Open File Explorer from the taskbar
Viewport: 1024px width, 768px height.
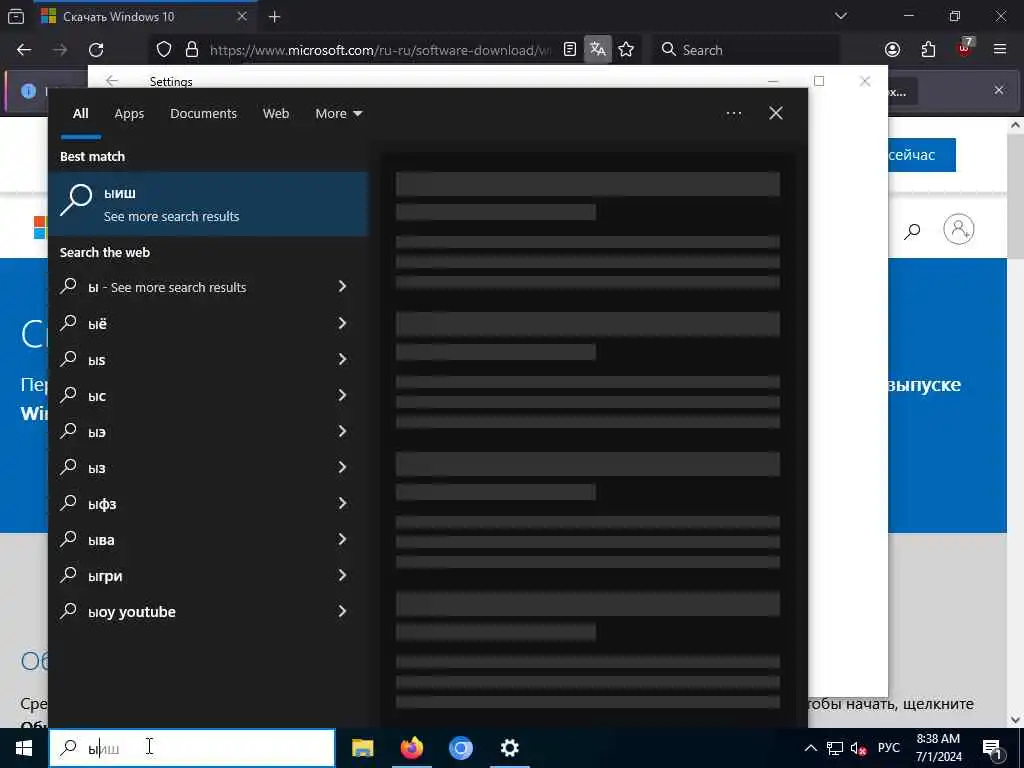tap(362, 748)
